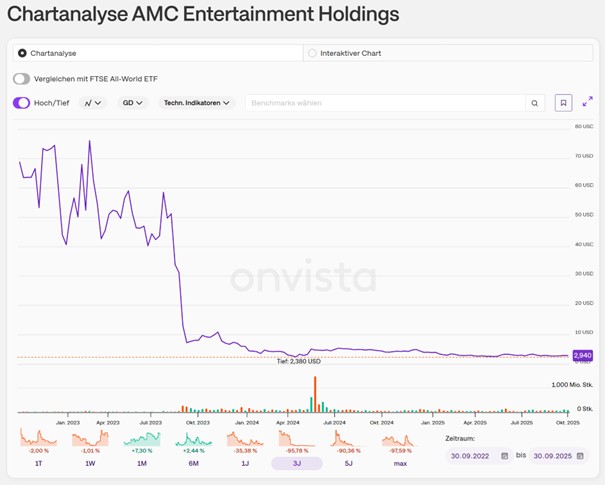Disable the Hoch/Tief switch
Screen dimensions: 605x485
point(21,102)
